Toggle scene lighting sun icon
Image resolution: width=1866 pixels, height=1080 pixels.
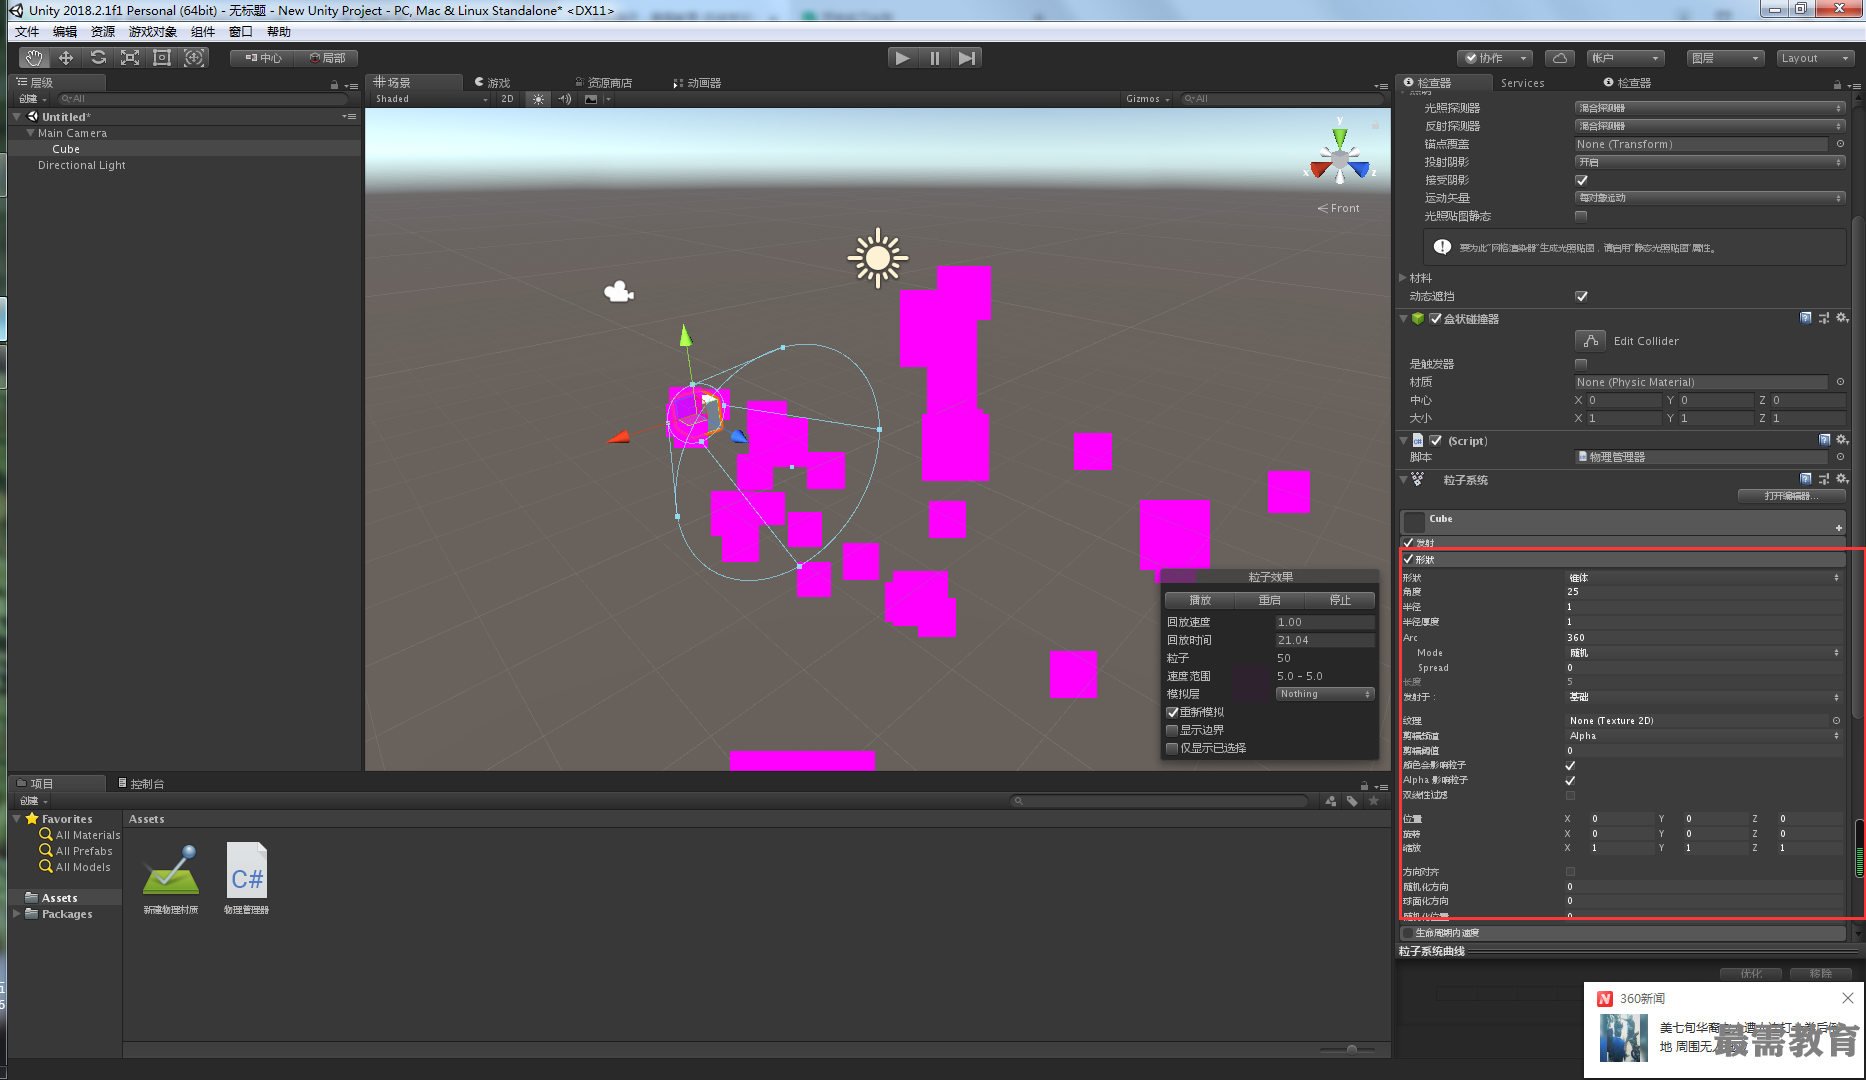(539, 99)
